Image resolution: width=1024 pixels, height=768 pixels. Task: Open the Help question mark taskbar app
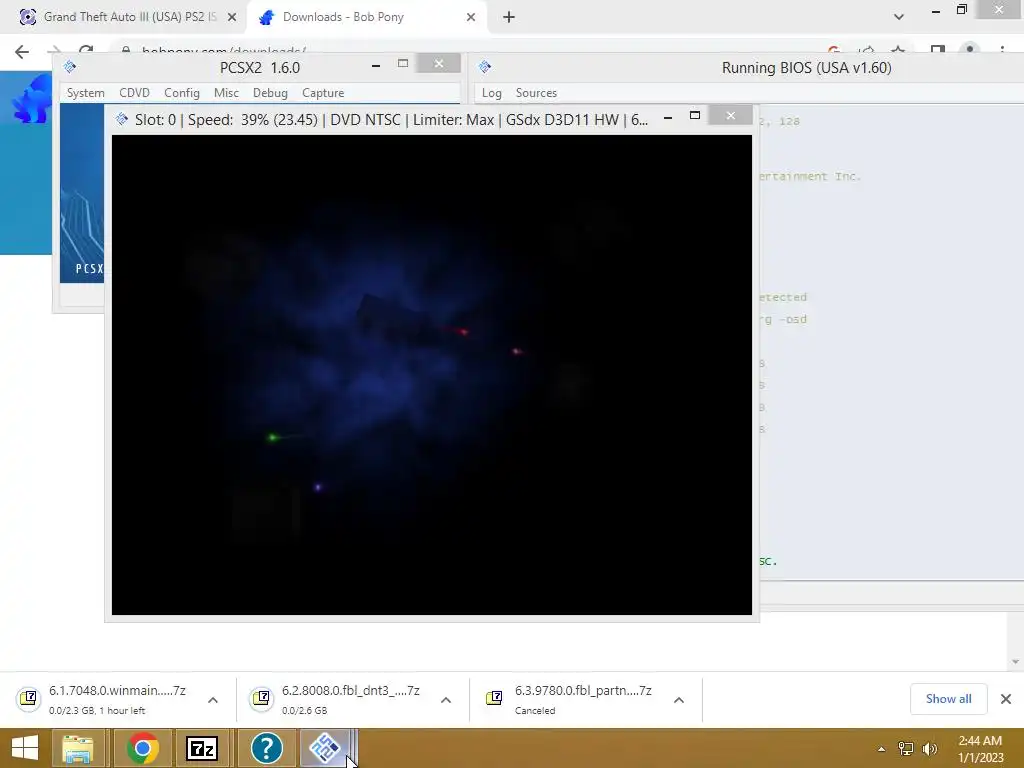click(266, 748)
